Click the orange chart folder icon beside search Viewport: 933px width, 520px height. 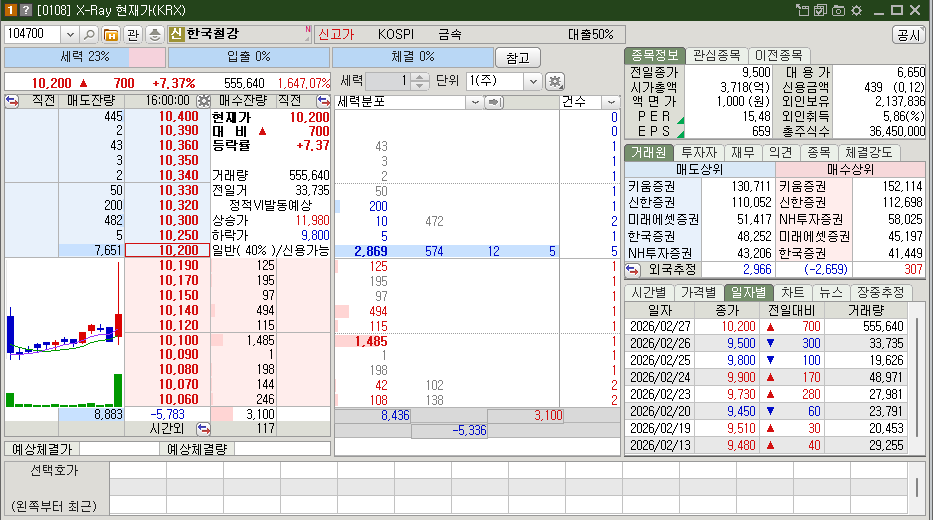coord(111,35)
